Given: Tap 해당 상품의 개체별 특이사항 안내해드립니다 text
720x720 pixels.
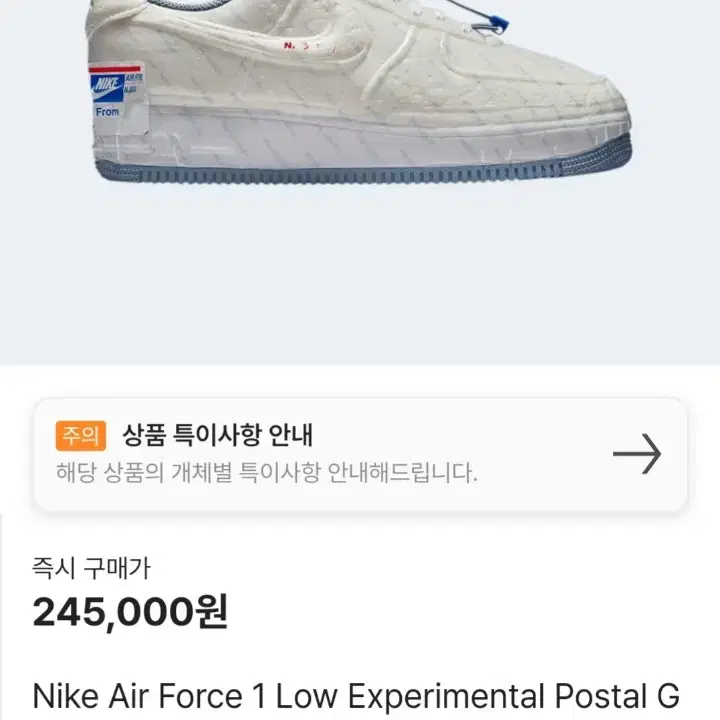Looking at the screenshot, I should (x=267, y=472).
